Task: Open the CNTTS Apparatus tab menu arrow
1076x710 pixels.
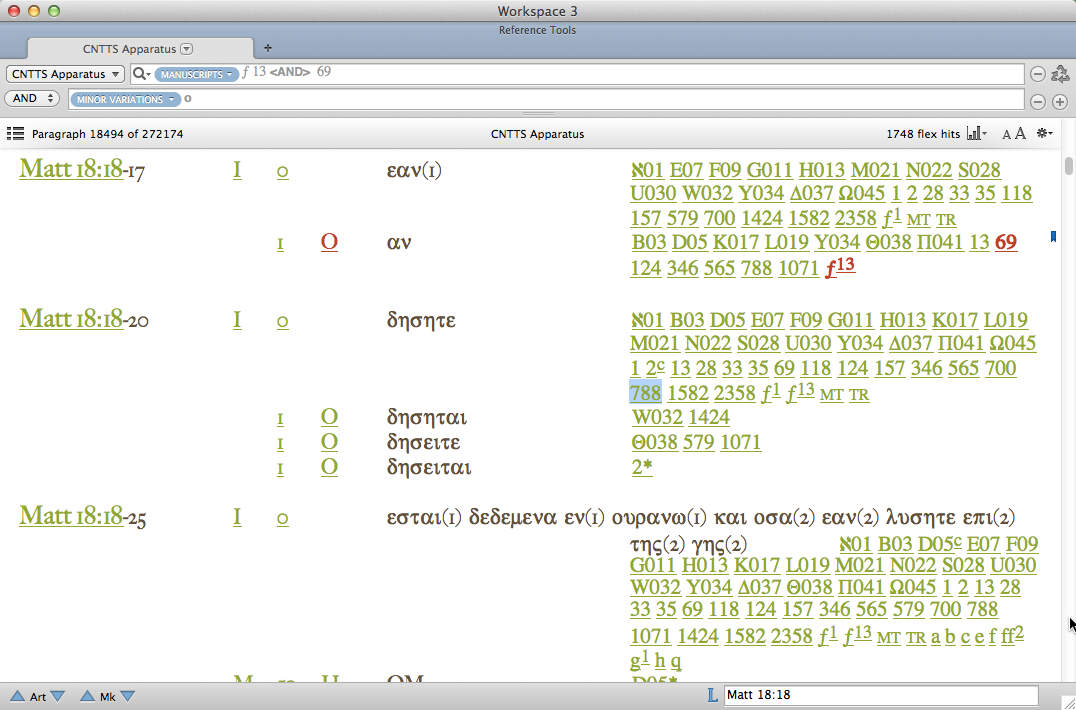Action: 187,49
